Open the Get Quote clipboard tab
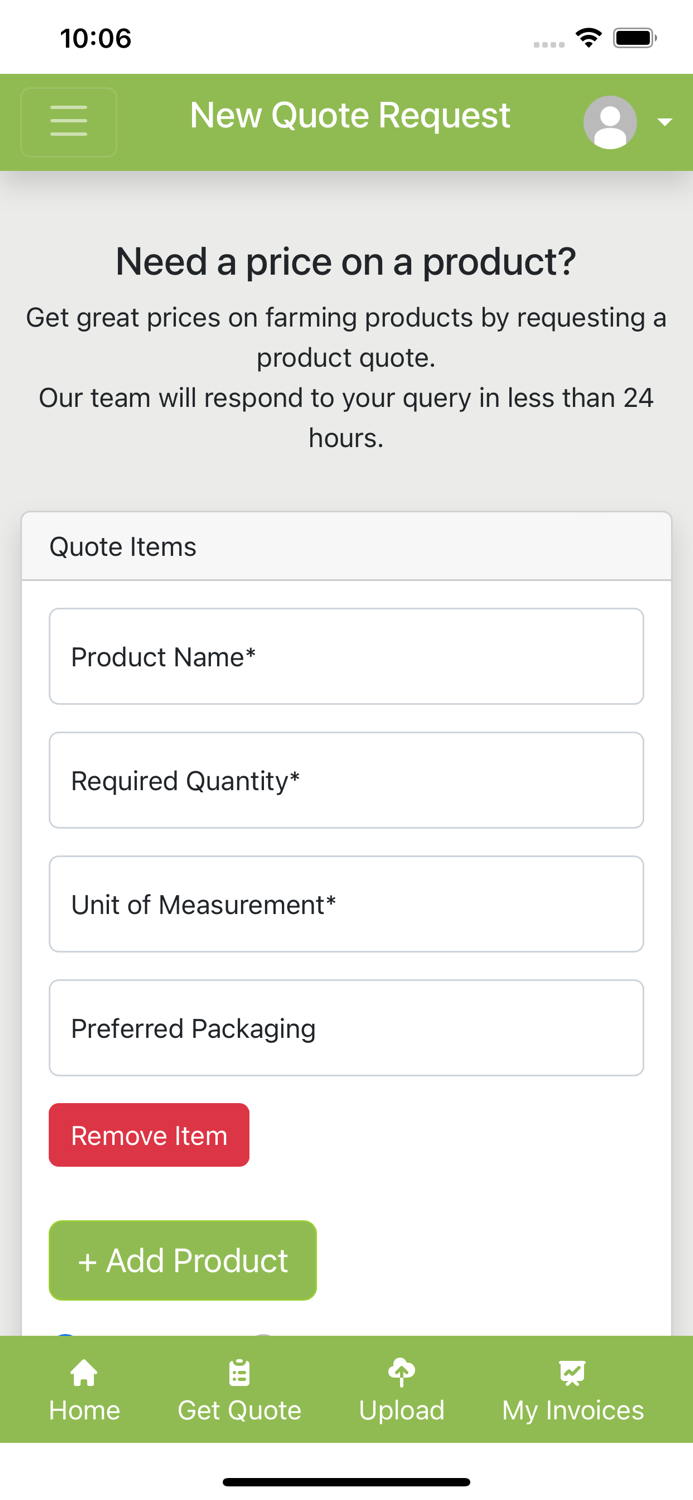The width and height of the screenshot is (693, 1500). point(239,1390)
